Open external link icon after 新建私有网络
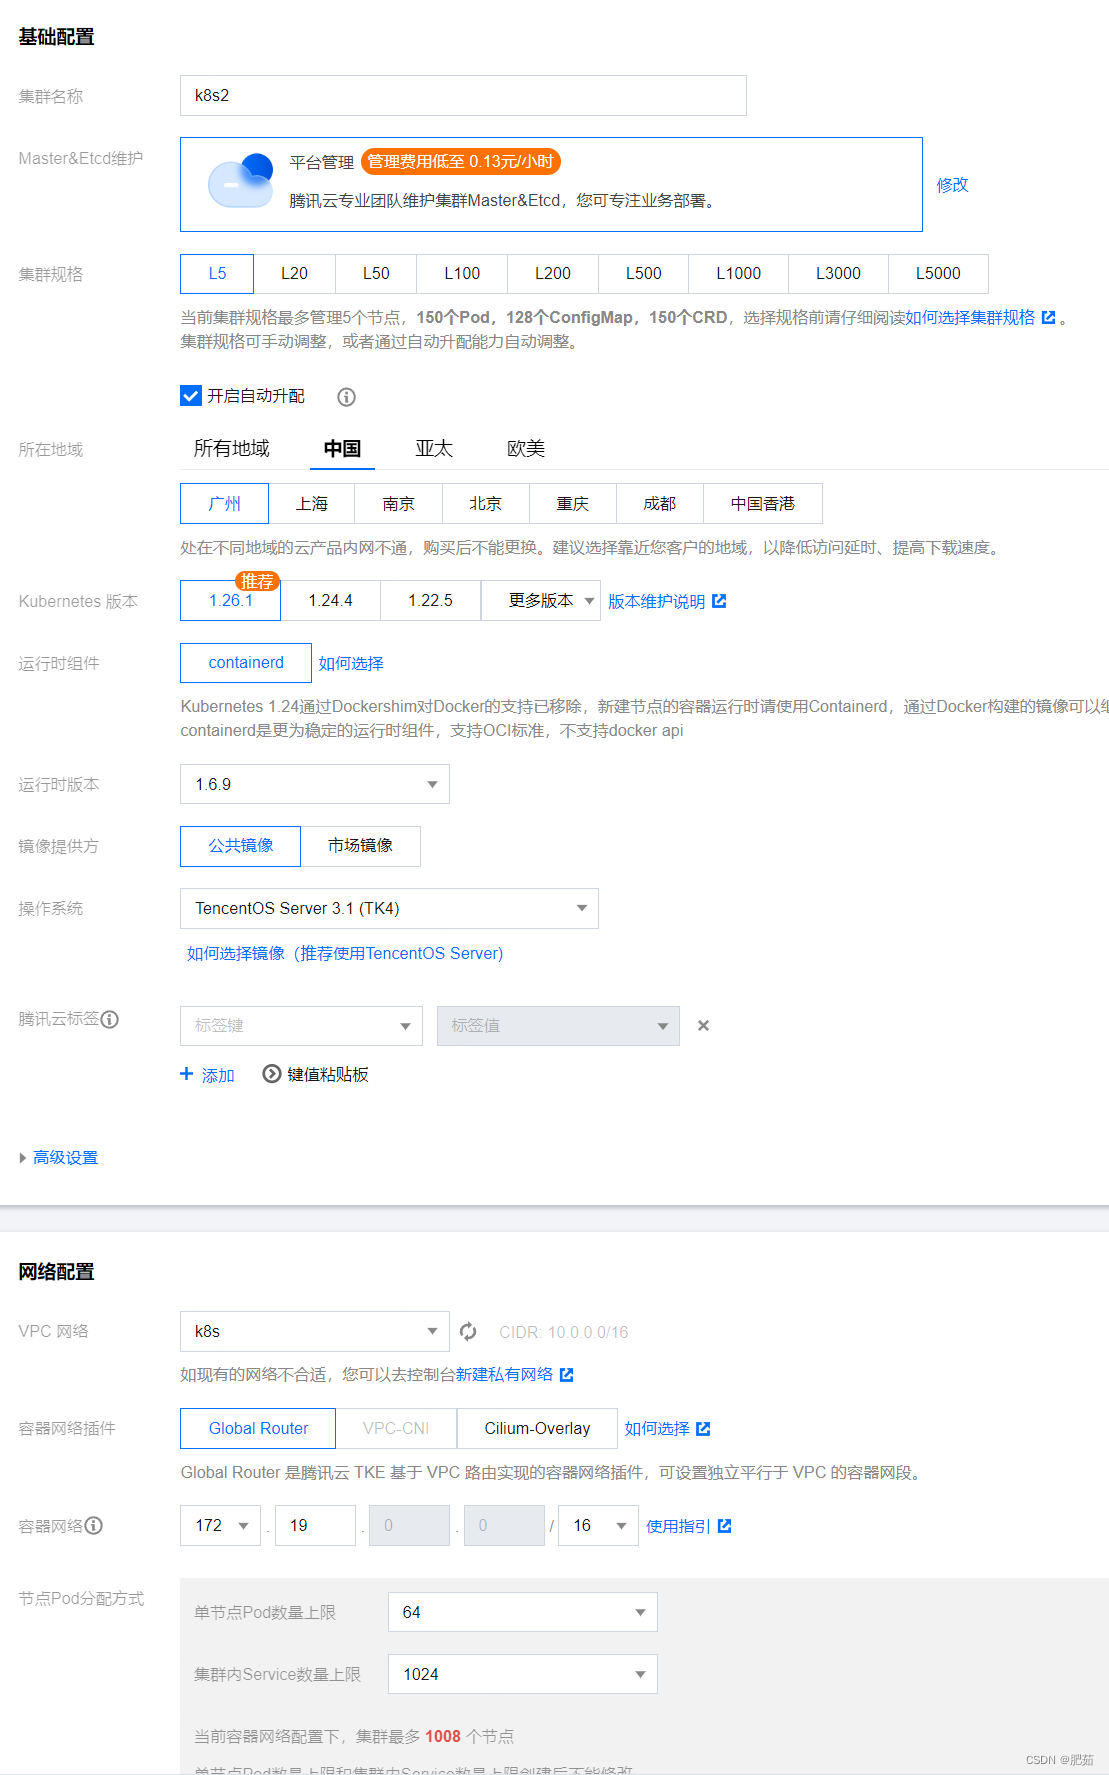This screenshot has height=1775, width=1109. pyautogui.click(x=566, y=1375)
